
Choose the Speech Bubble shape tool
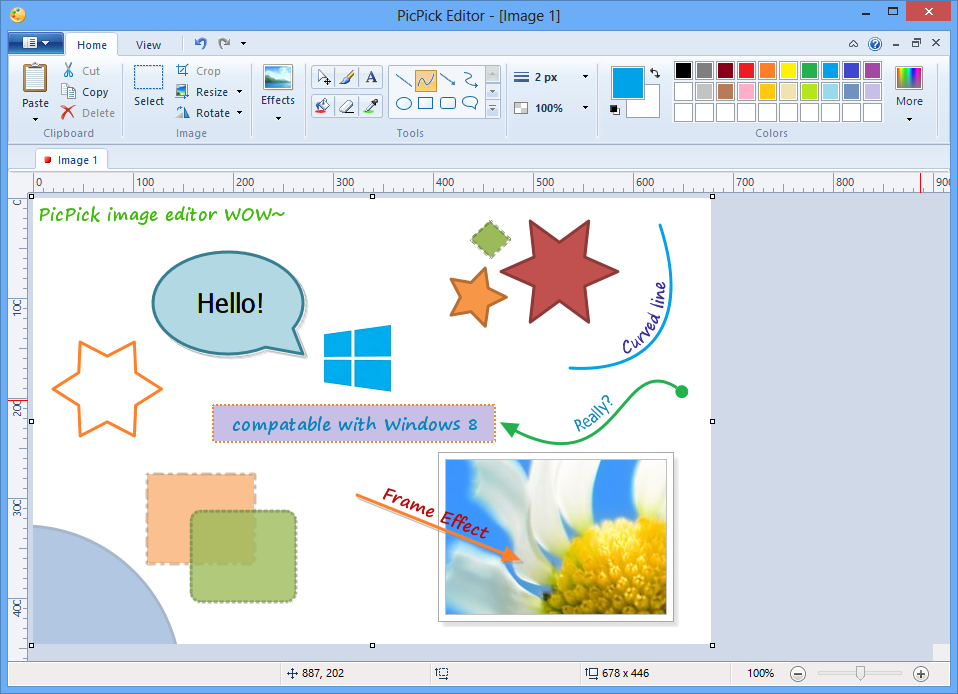tap(470, 103)
